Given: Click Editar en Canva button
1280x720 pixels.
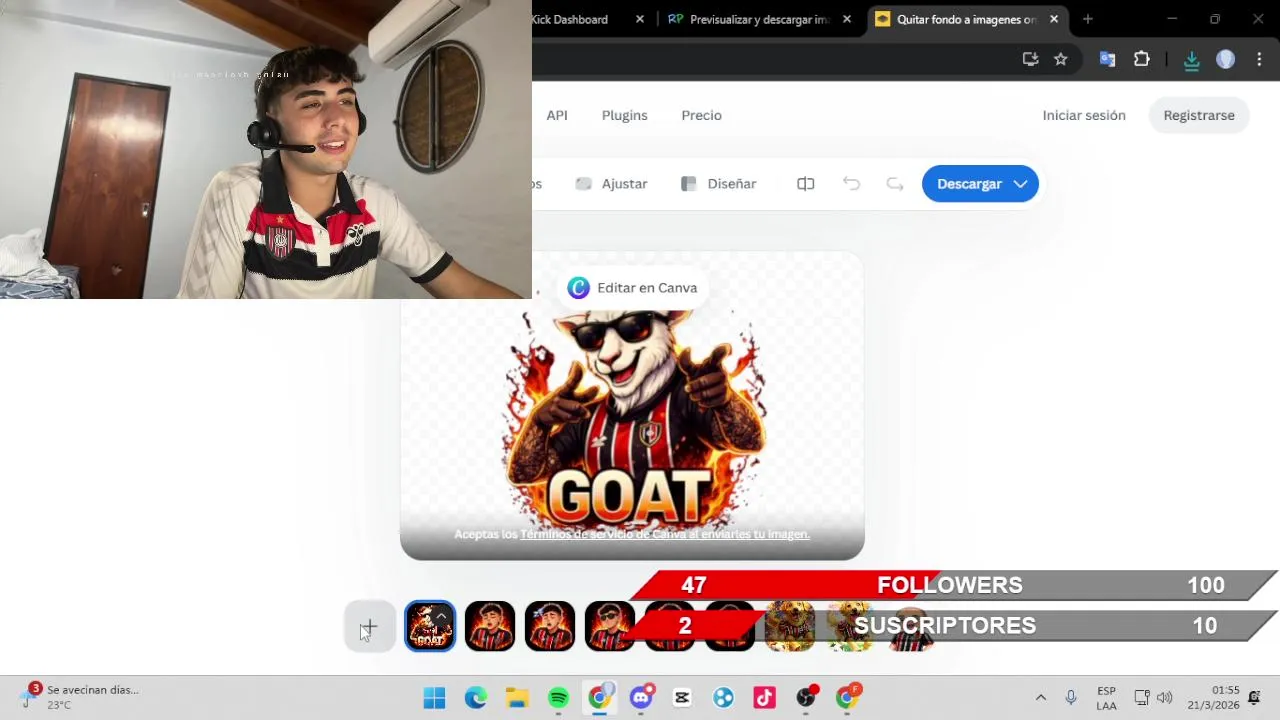Looking at the screenshot, I should tap(632, 288).
